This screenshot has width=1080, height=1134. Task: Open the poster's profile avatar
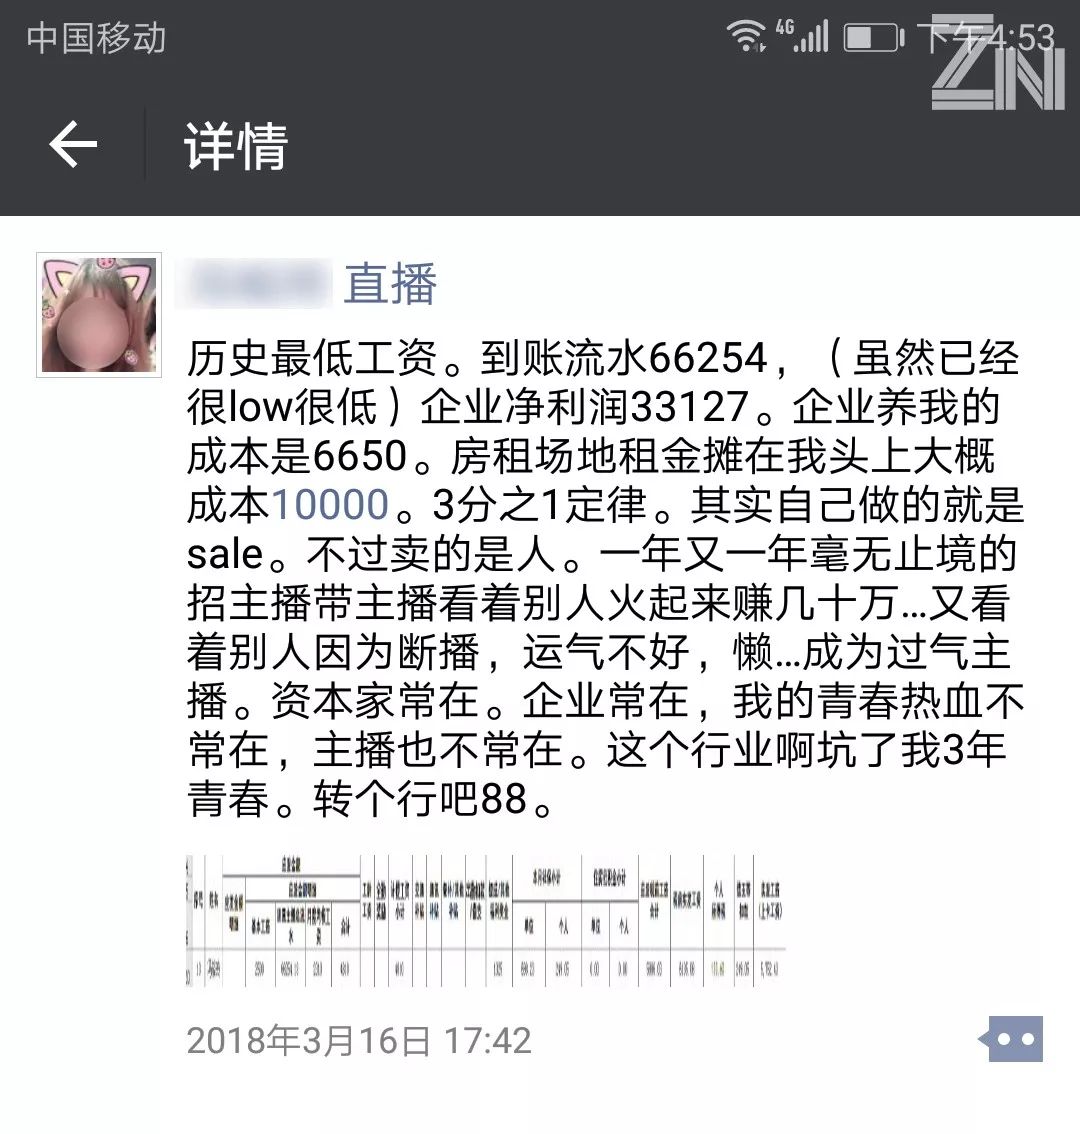click(99, 315)
